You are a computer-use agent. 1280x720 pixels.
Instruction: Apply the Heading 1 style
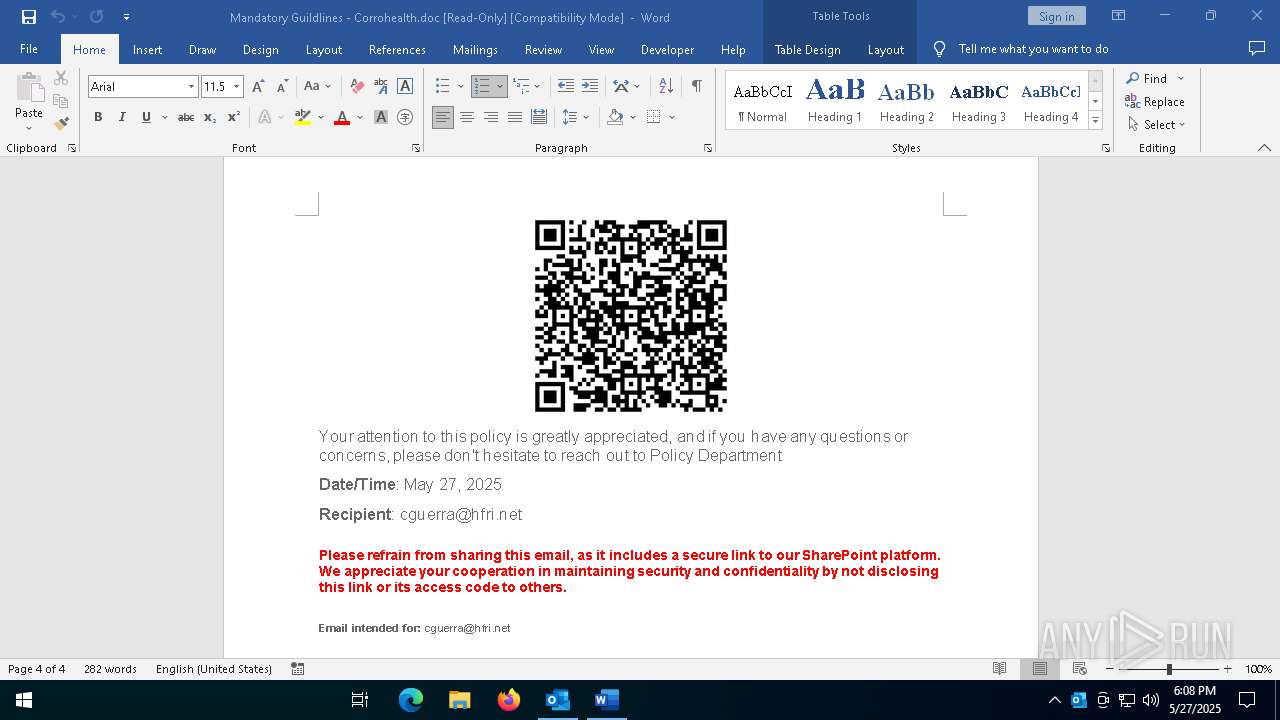[835, 101]
